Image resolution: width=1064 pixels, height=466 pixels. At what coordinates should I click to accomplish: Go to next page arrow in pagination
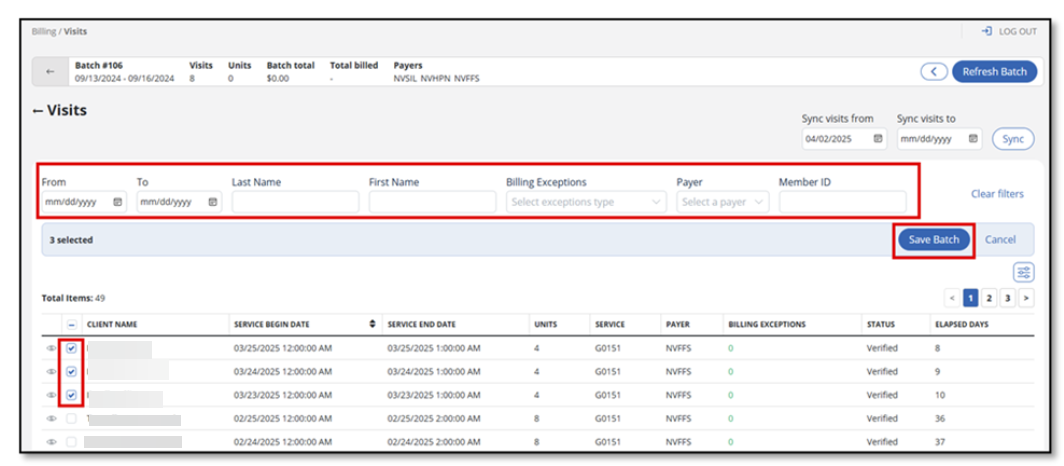click(x=1026, y=298)
